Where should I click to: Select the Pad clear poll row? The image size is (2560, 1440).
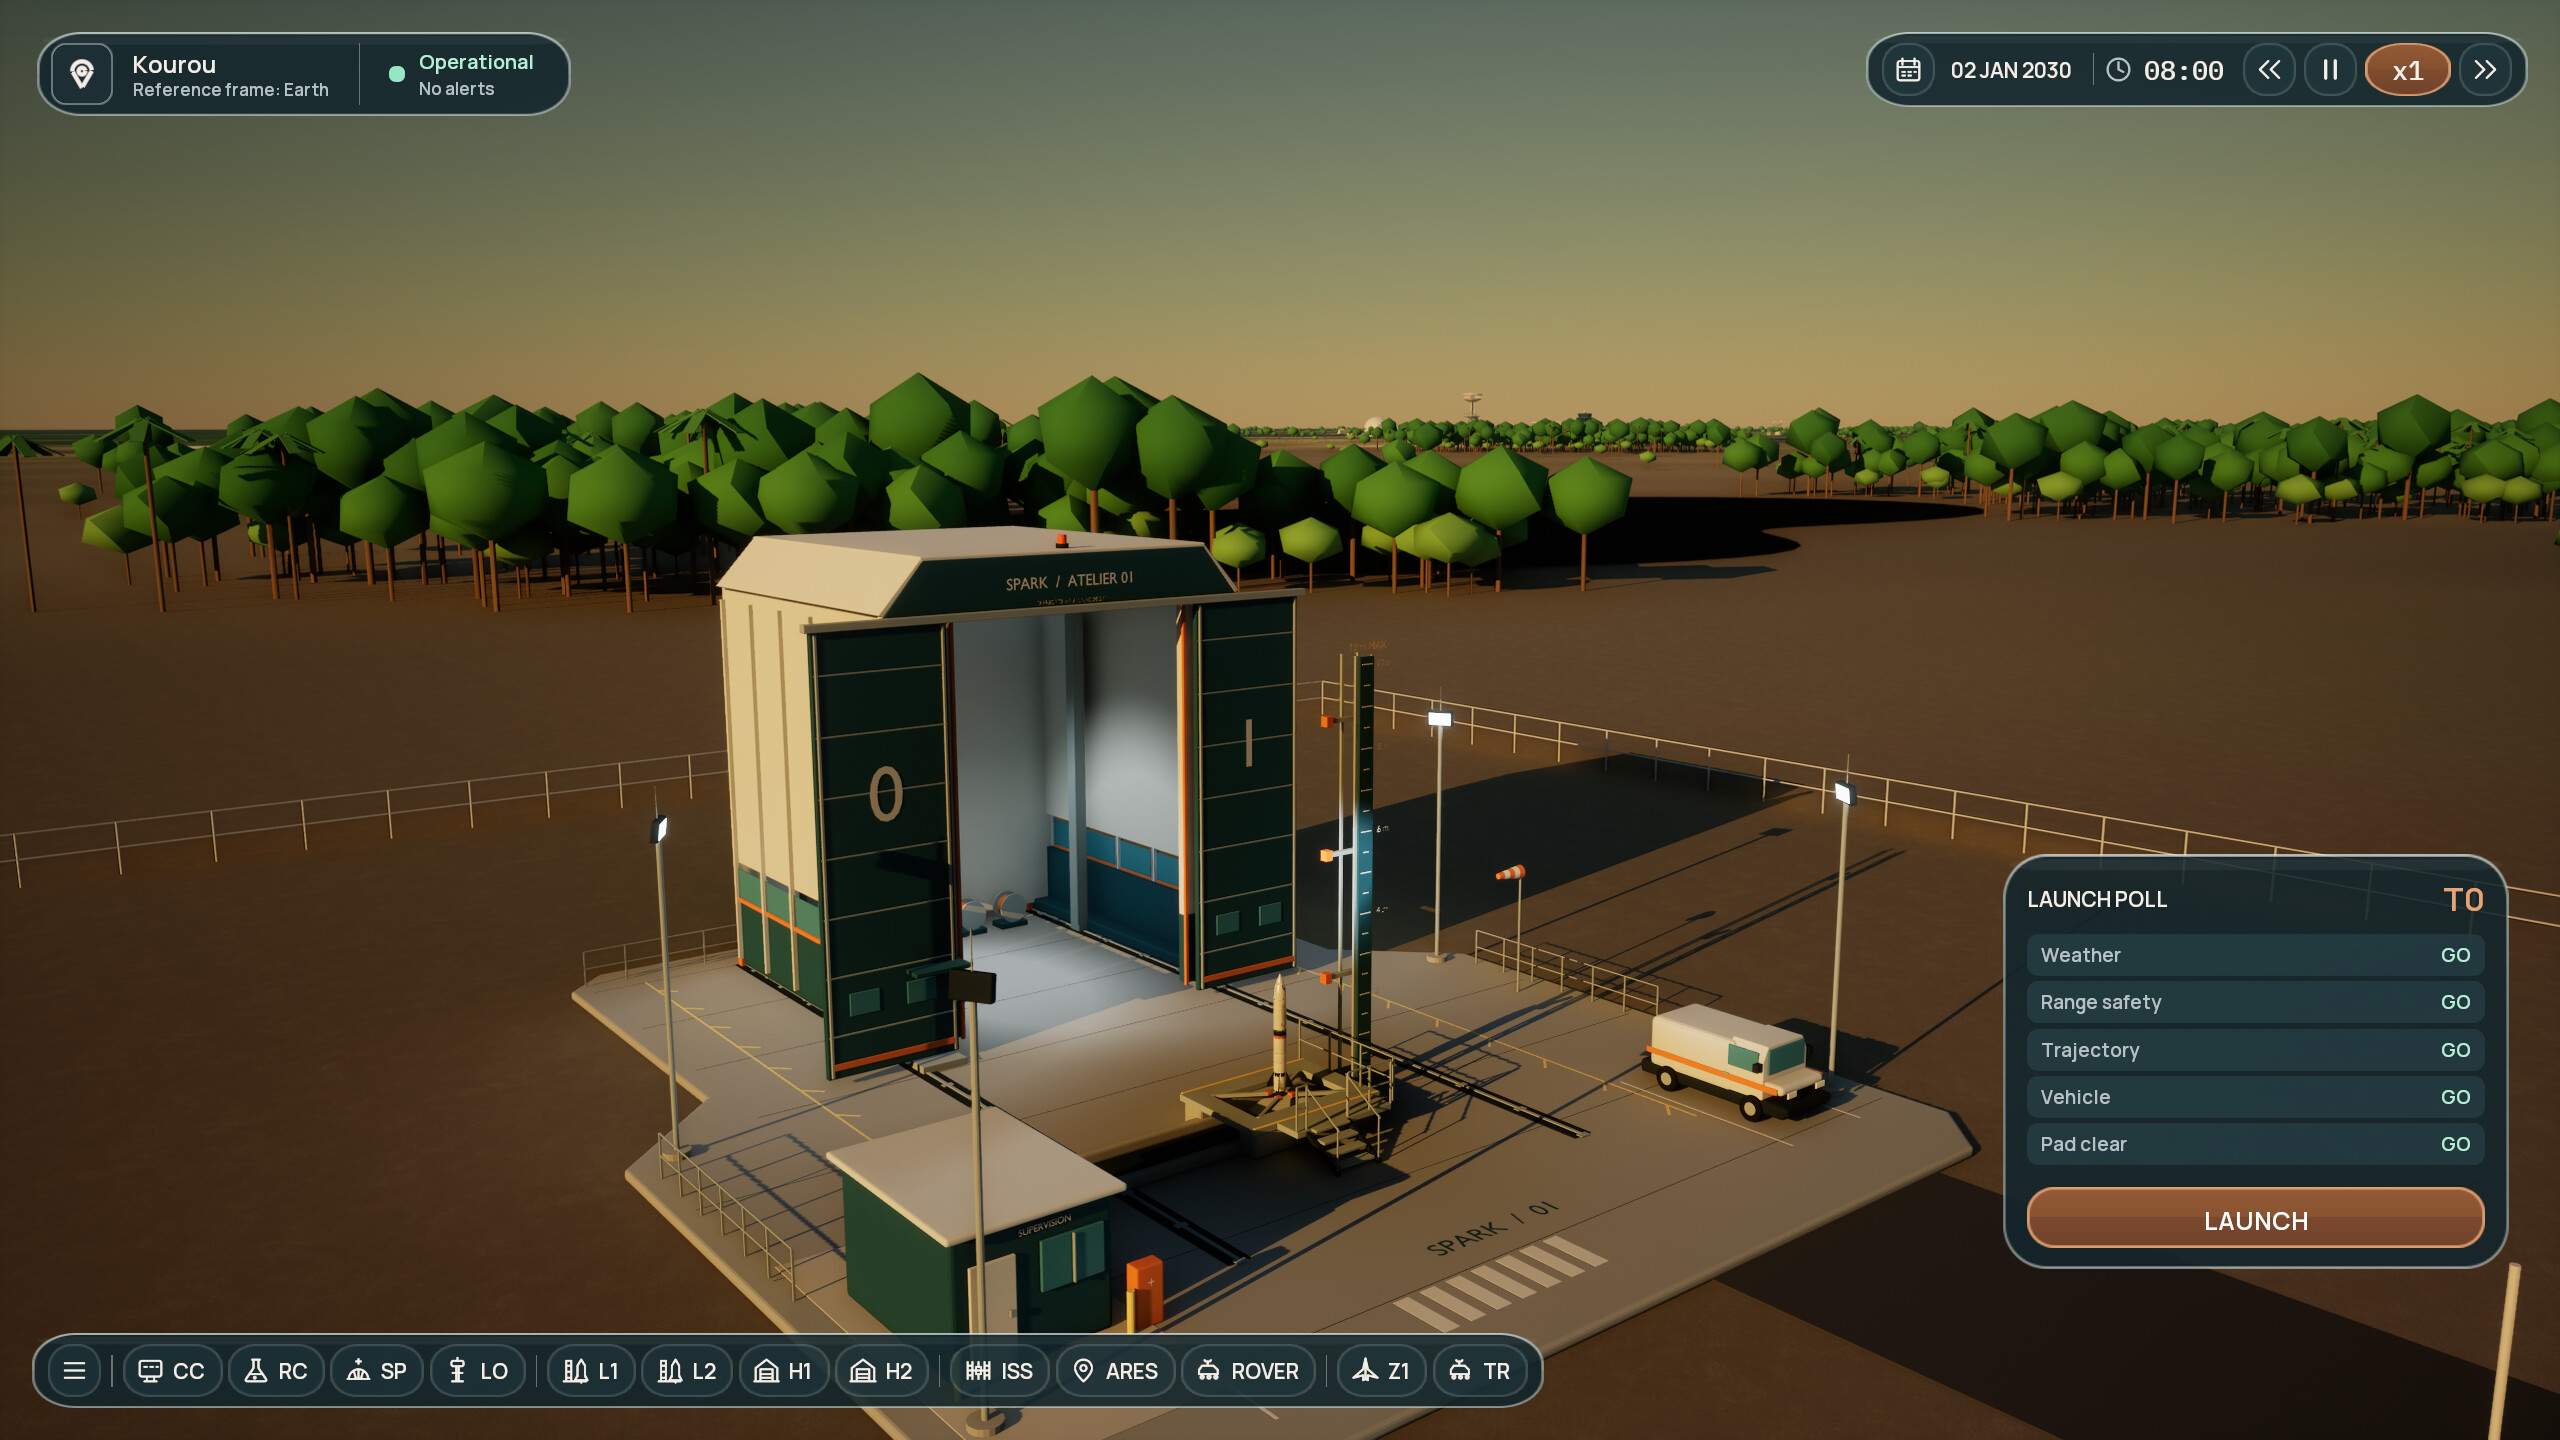tap(2255, 1144)
